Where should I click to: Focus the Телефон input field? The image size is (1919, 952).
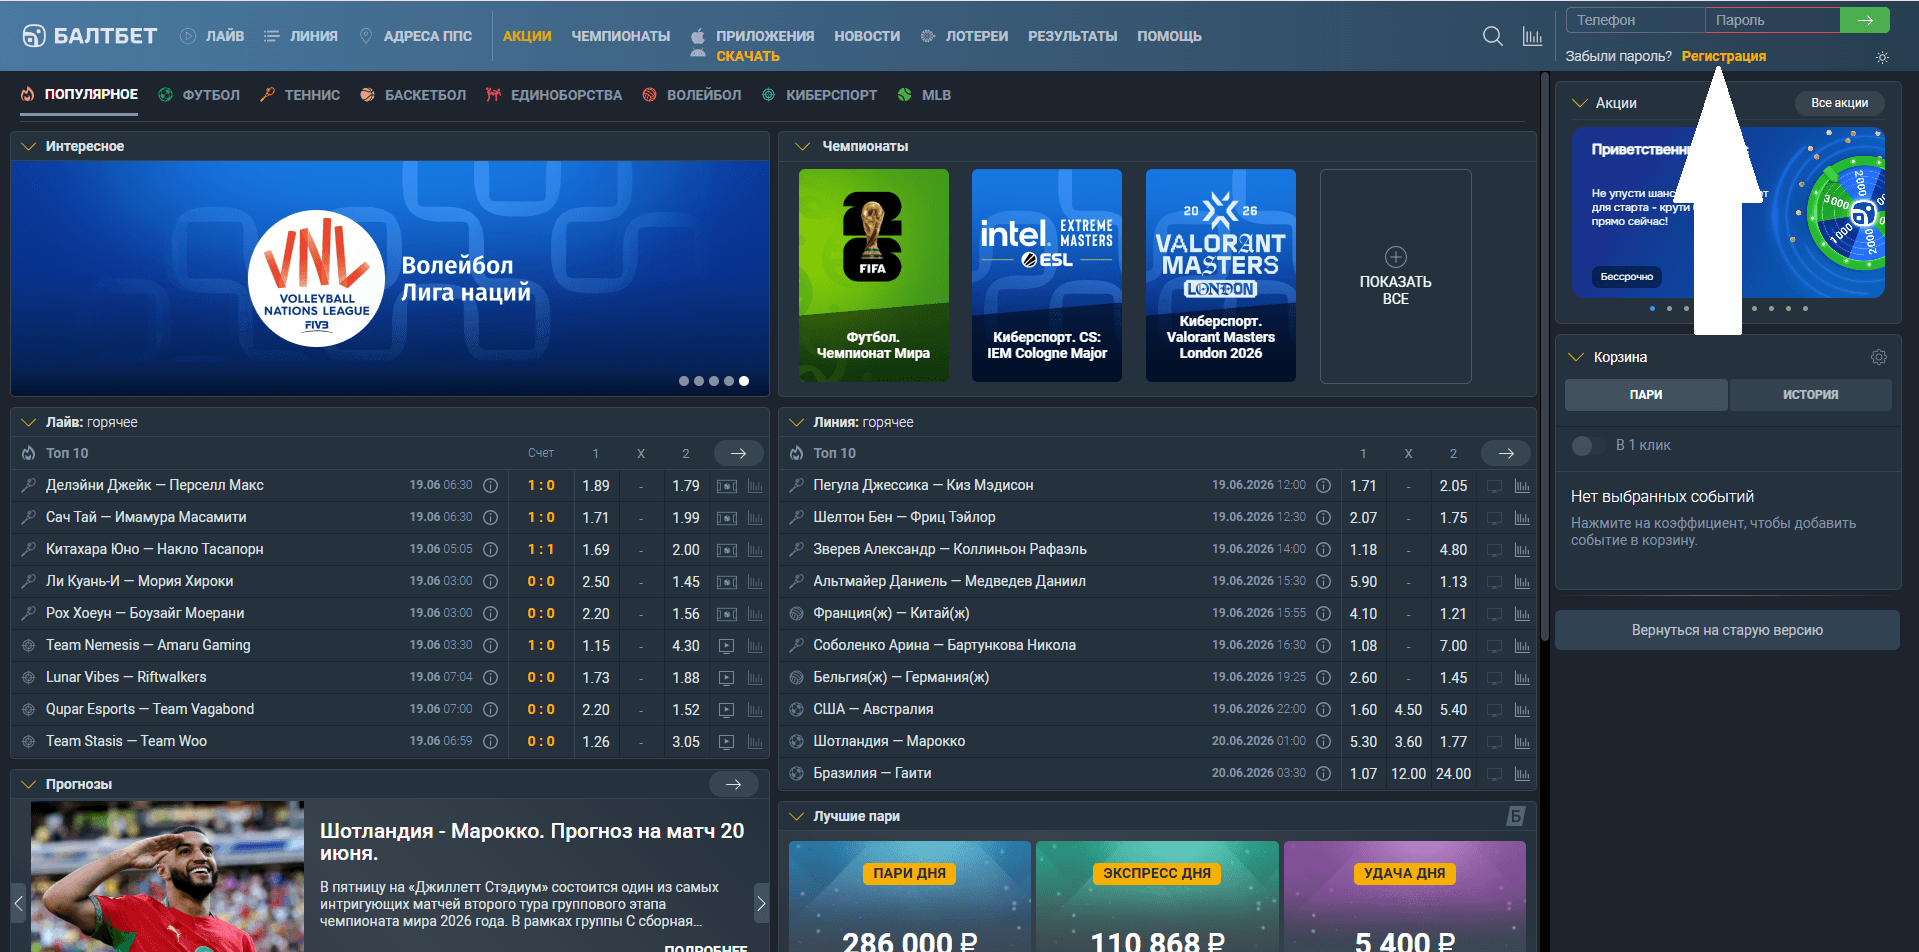click(x=1635, y=20)
